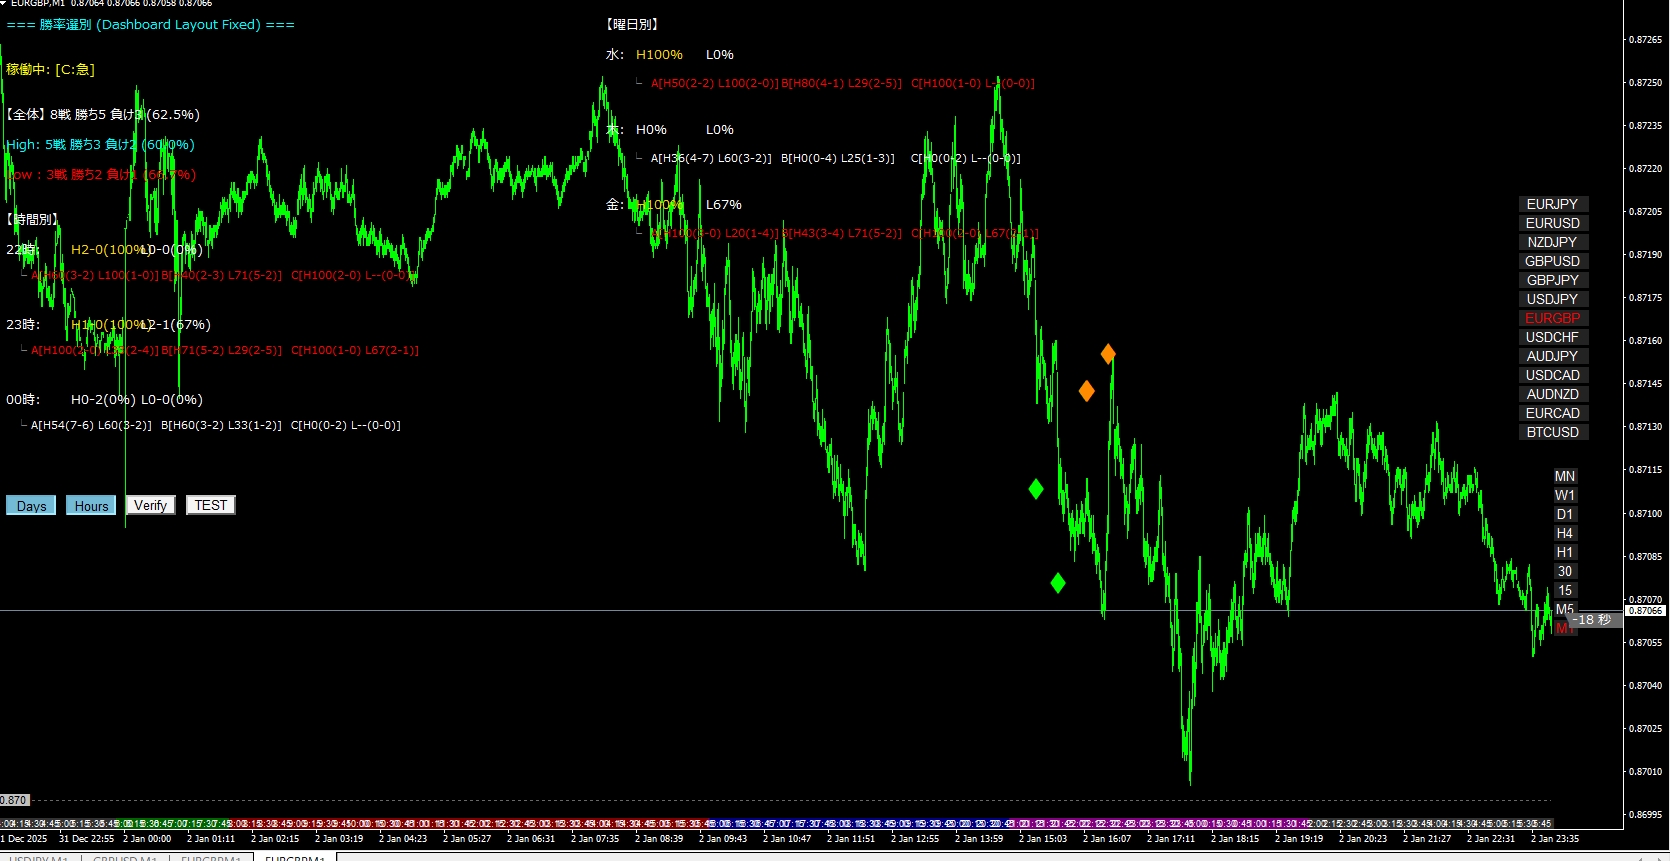
Task: Switch to the GBPJPY pair
Action: (1552, 280)
